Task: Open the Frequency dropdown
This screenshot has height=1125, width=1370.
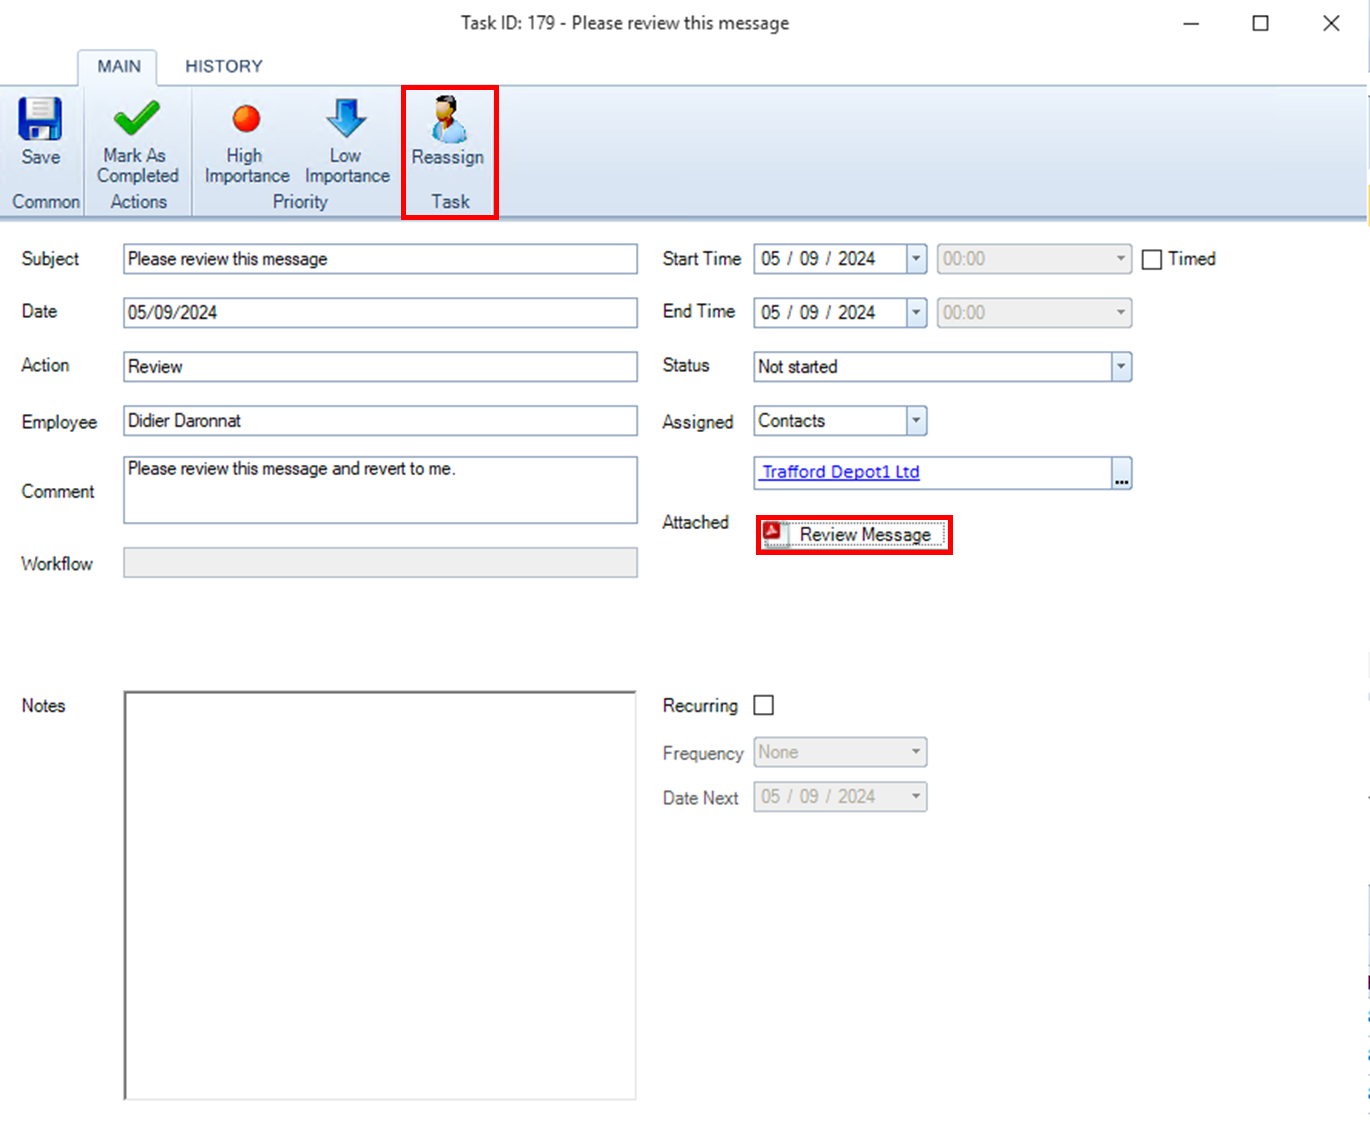Action: [916, 752]
